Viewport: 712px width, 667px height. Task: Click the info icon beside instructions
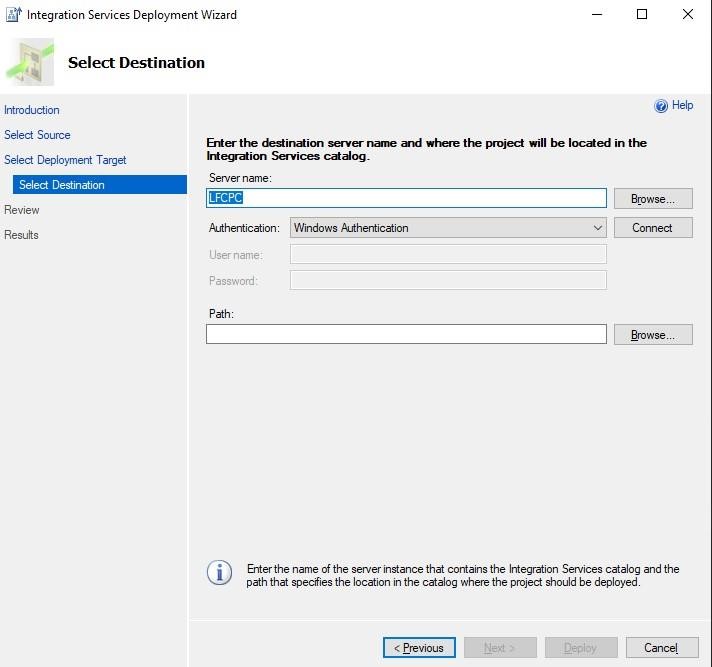219,573
